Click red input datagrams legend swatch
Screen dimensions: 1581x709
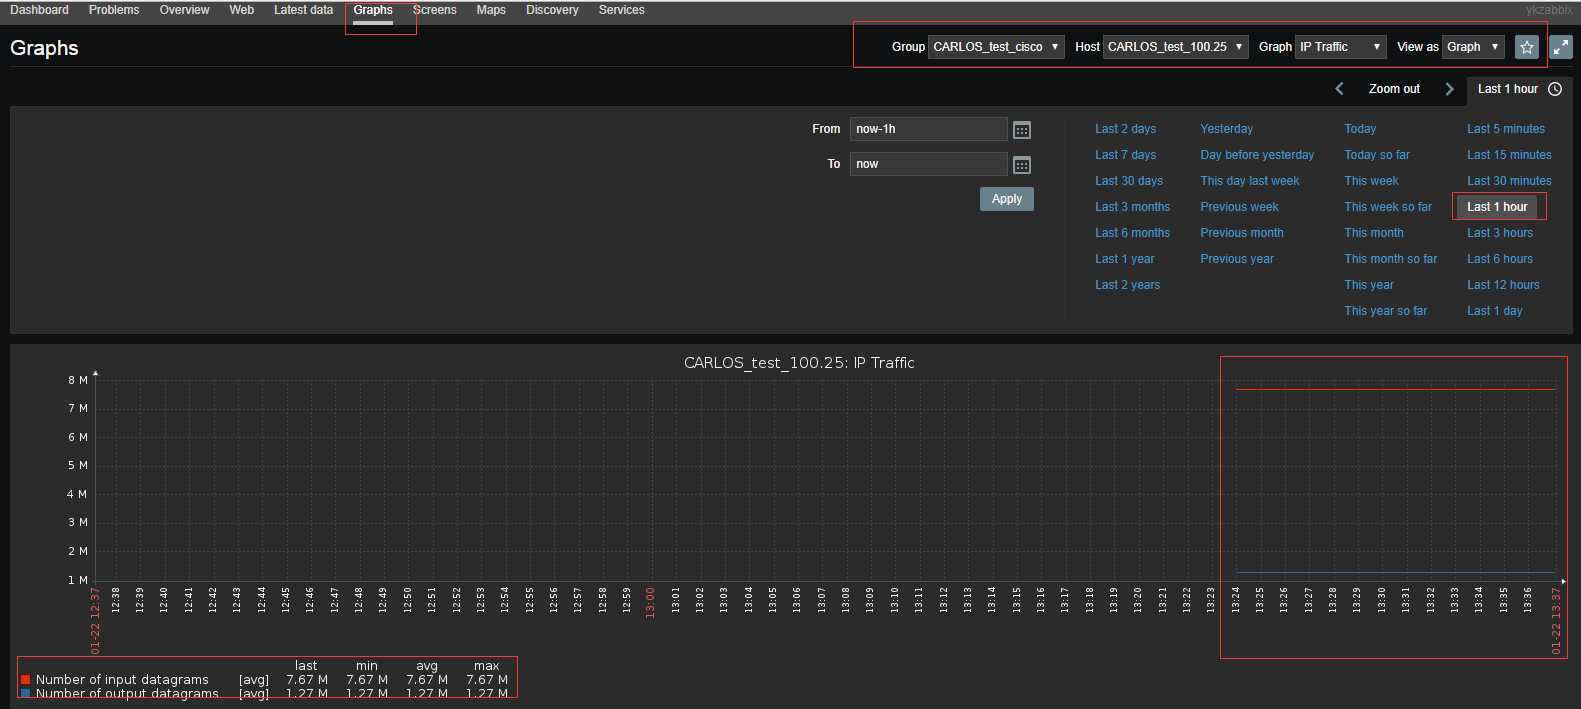(x=26, y=680)
